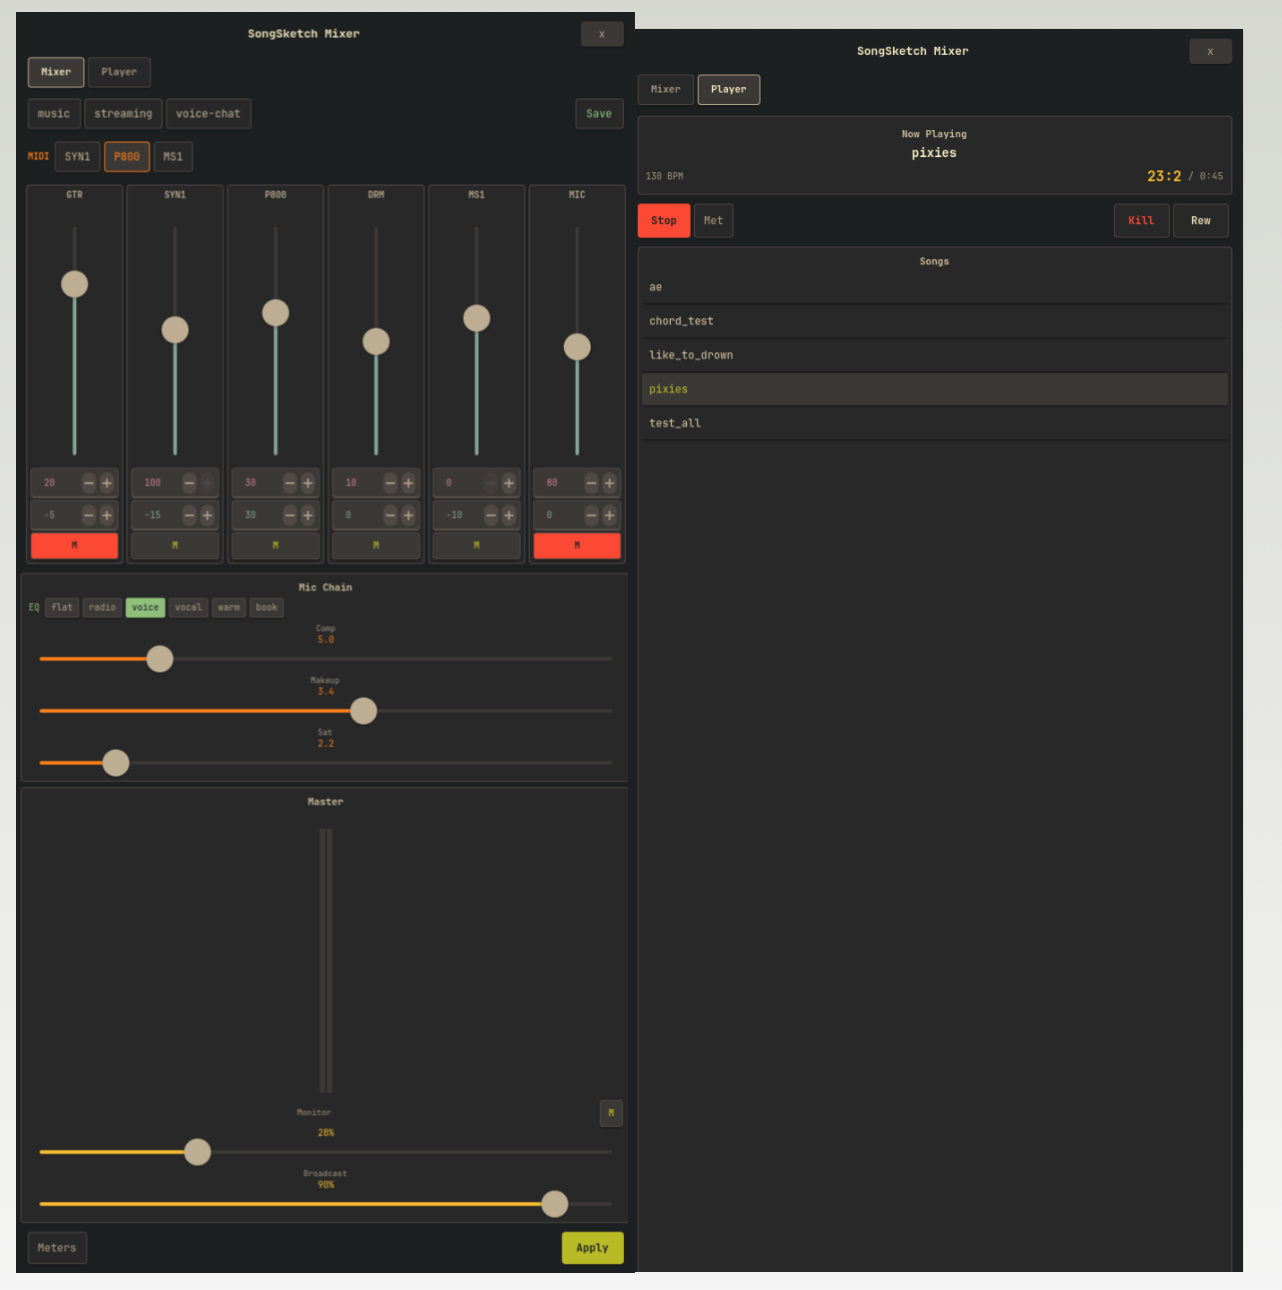Enable MS1 in the MIDI row
This screenshot has height=1290, width=1282.
(x=173, y=157)
